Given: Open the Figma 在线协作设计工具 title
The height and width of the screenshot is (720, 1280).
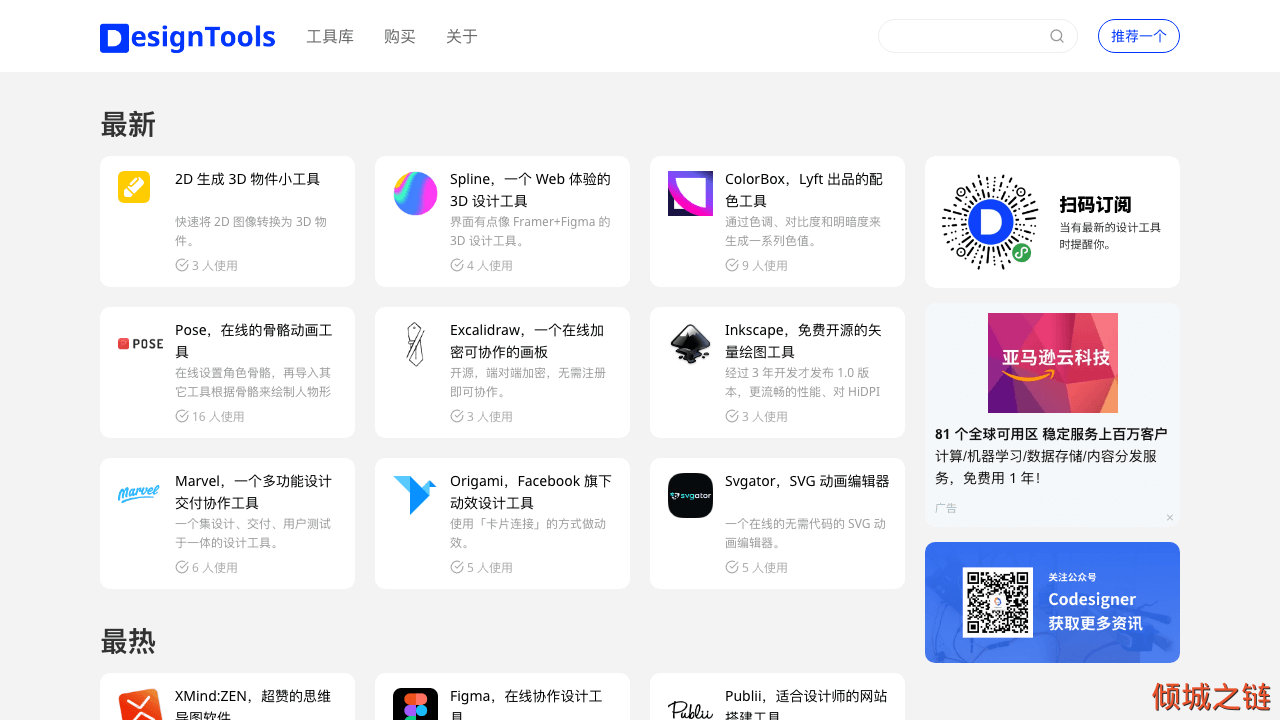Looking at the screenshot, I should (x=526, y=704).
